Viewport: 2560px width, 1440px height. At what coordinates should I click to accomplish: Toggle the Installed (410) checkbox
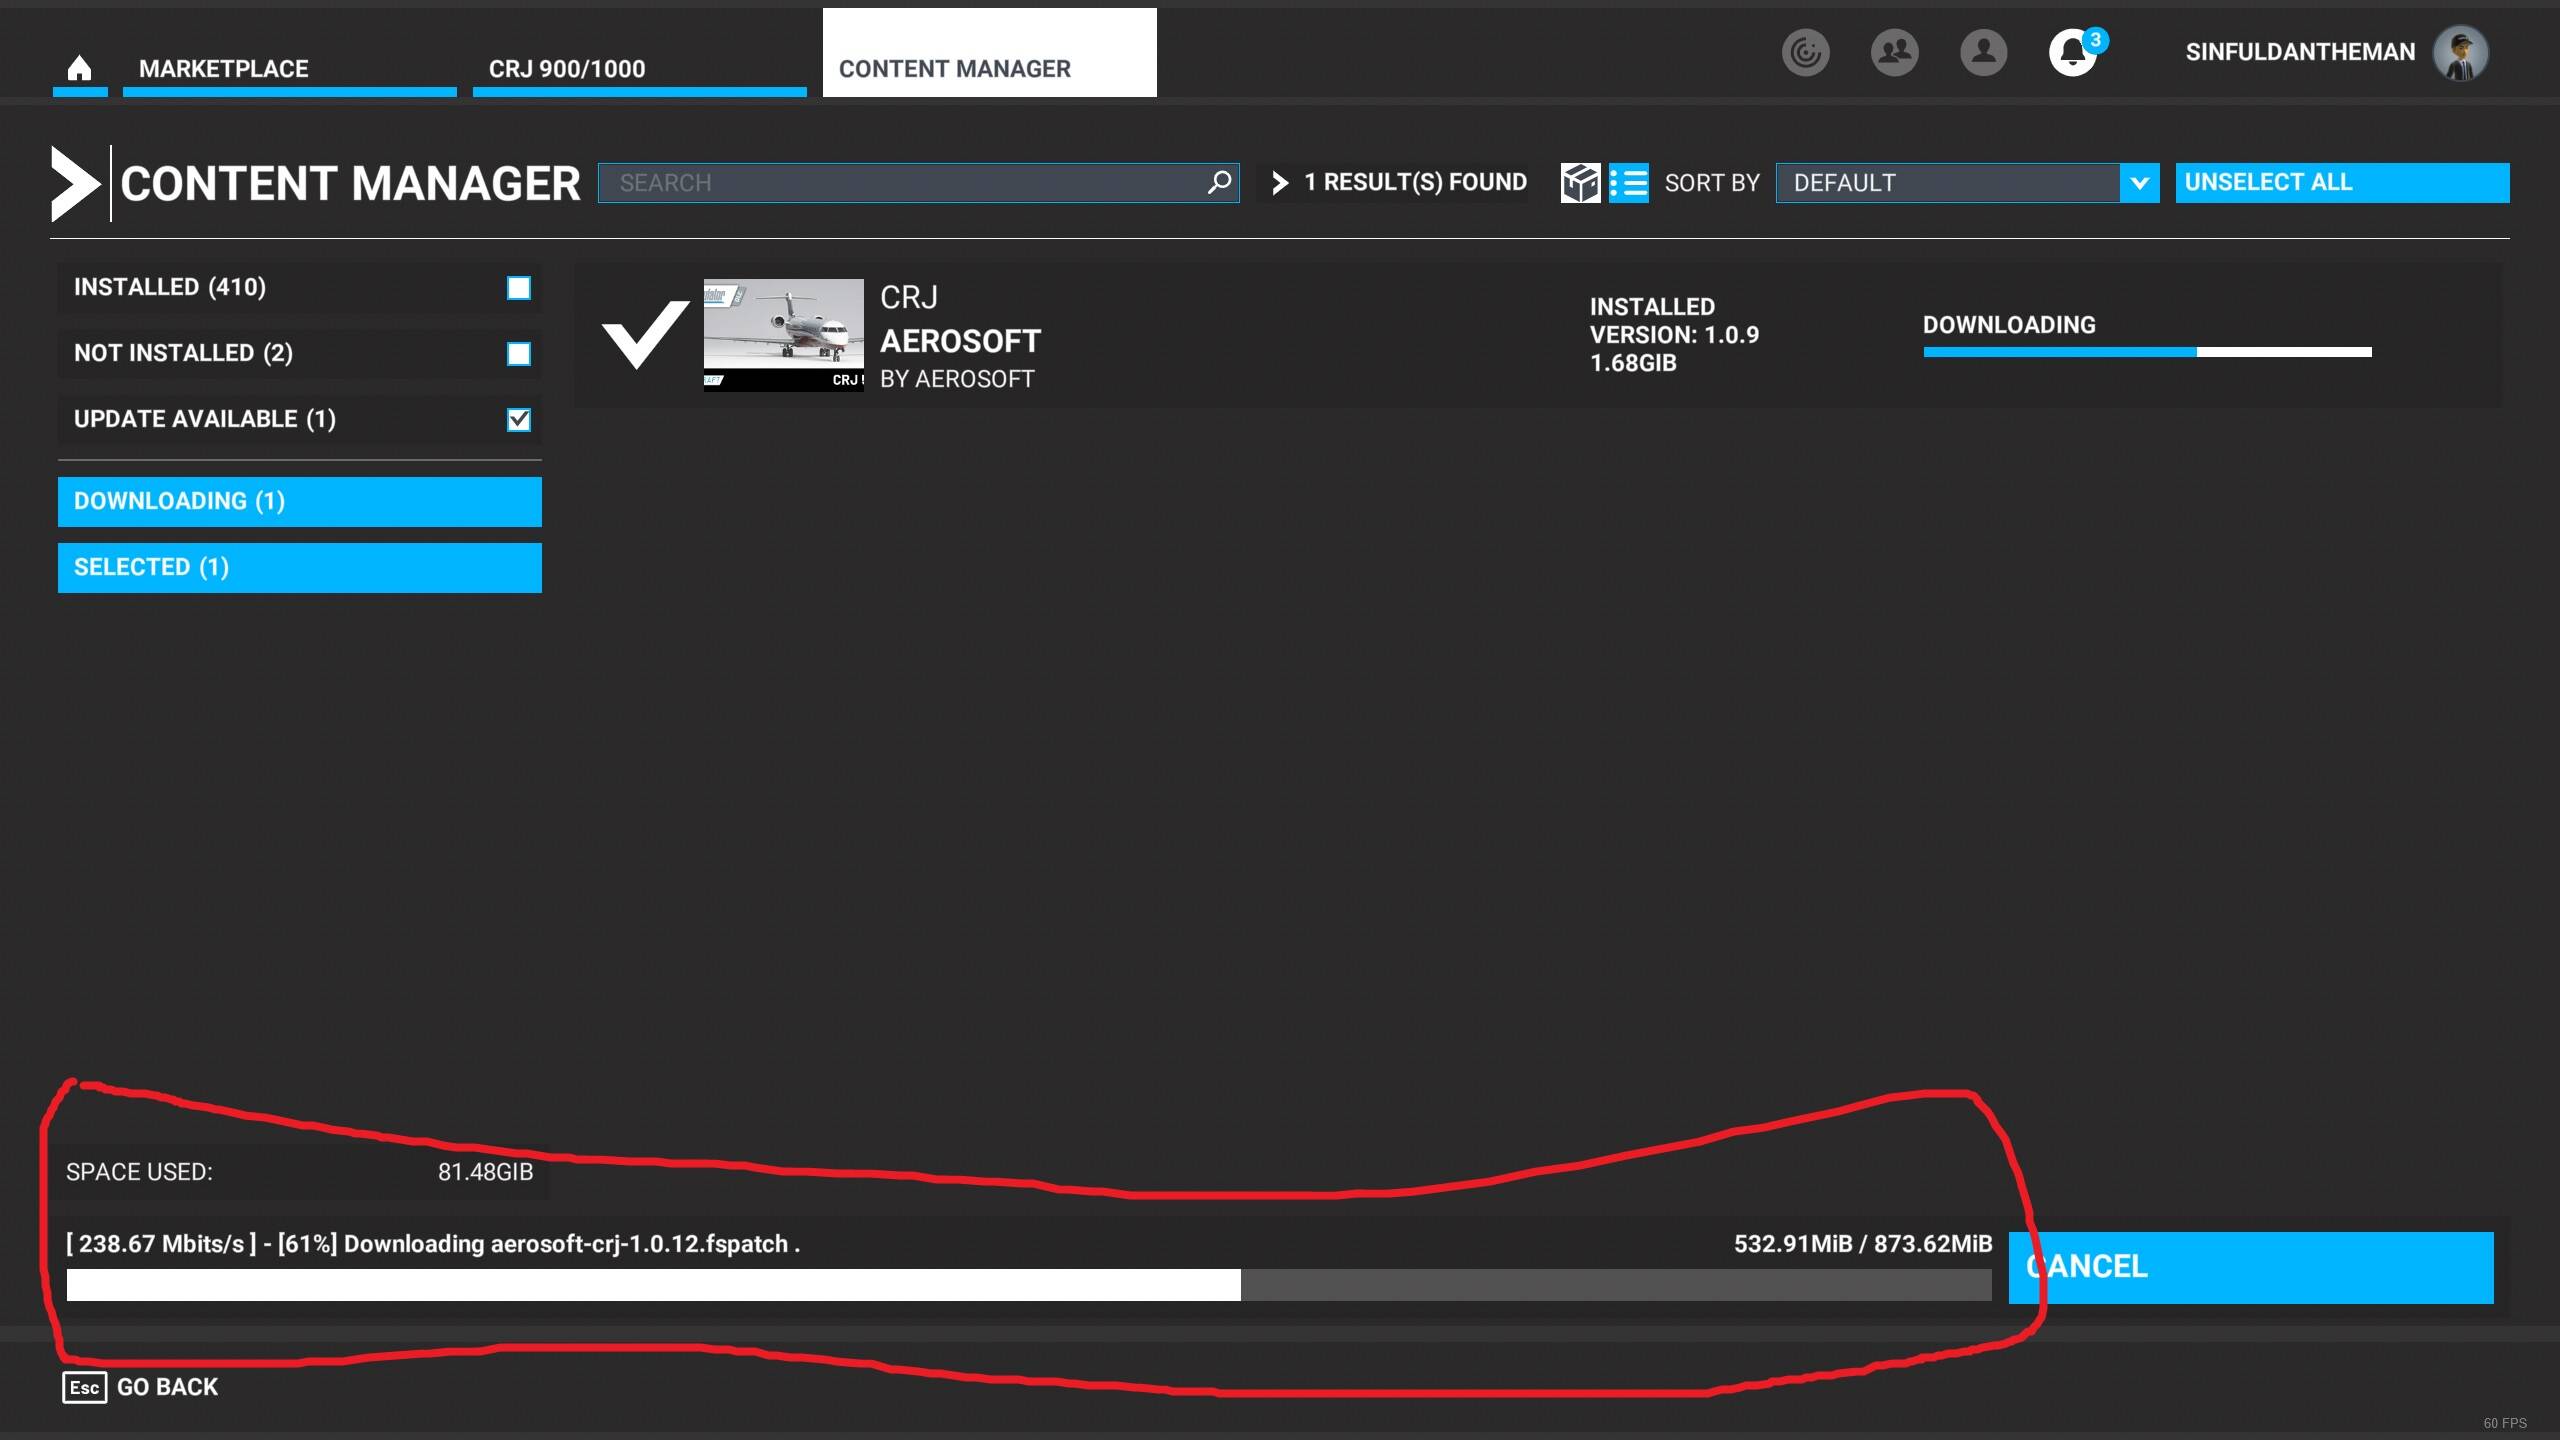click(518, 288)
